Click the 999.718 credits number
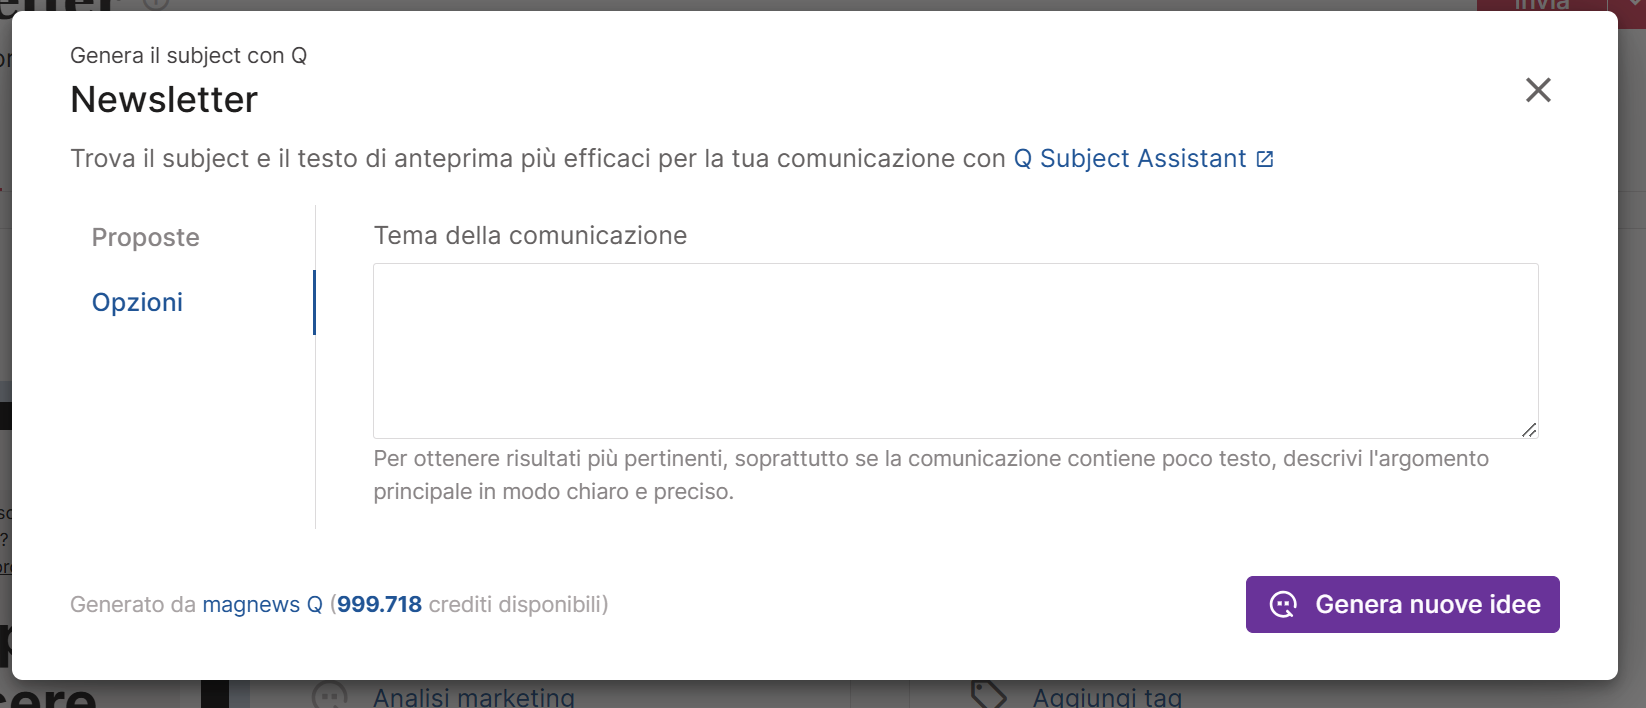The height and width of the screenshot is (708, 1646). 379,604
